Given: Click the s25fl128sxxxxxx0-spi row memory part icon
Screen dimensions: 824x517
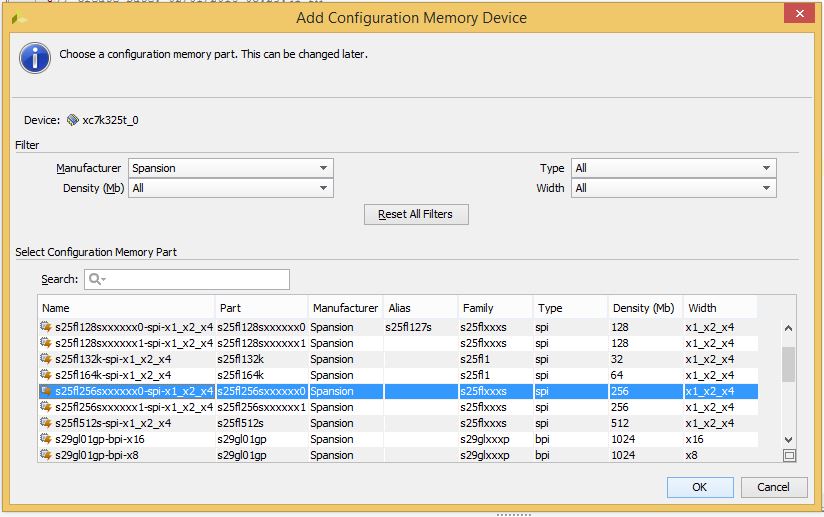Looking at the screenshot, I should (46, 327).
